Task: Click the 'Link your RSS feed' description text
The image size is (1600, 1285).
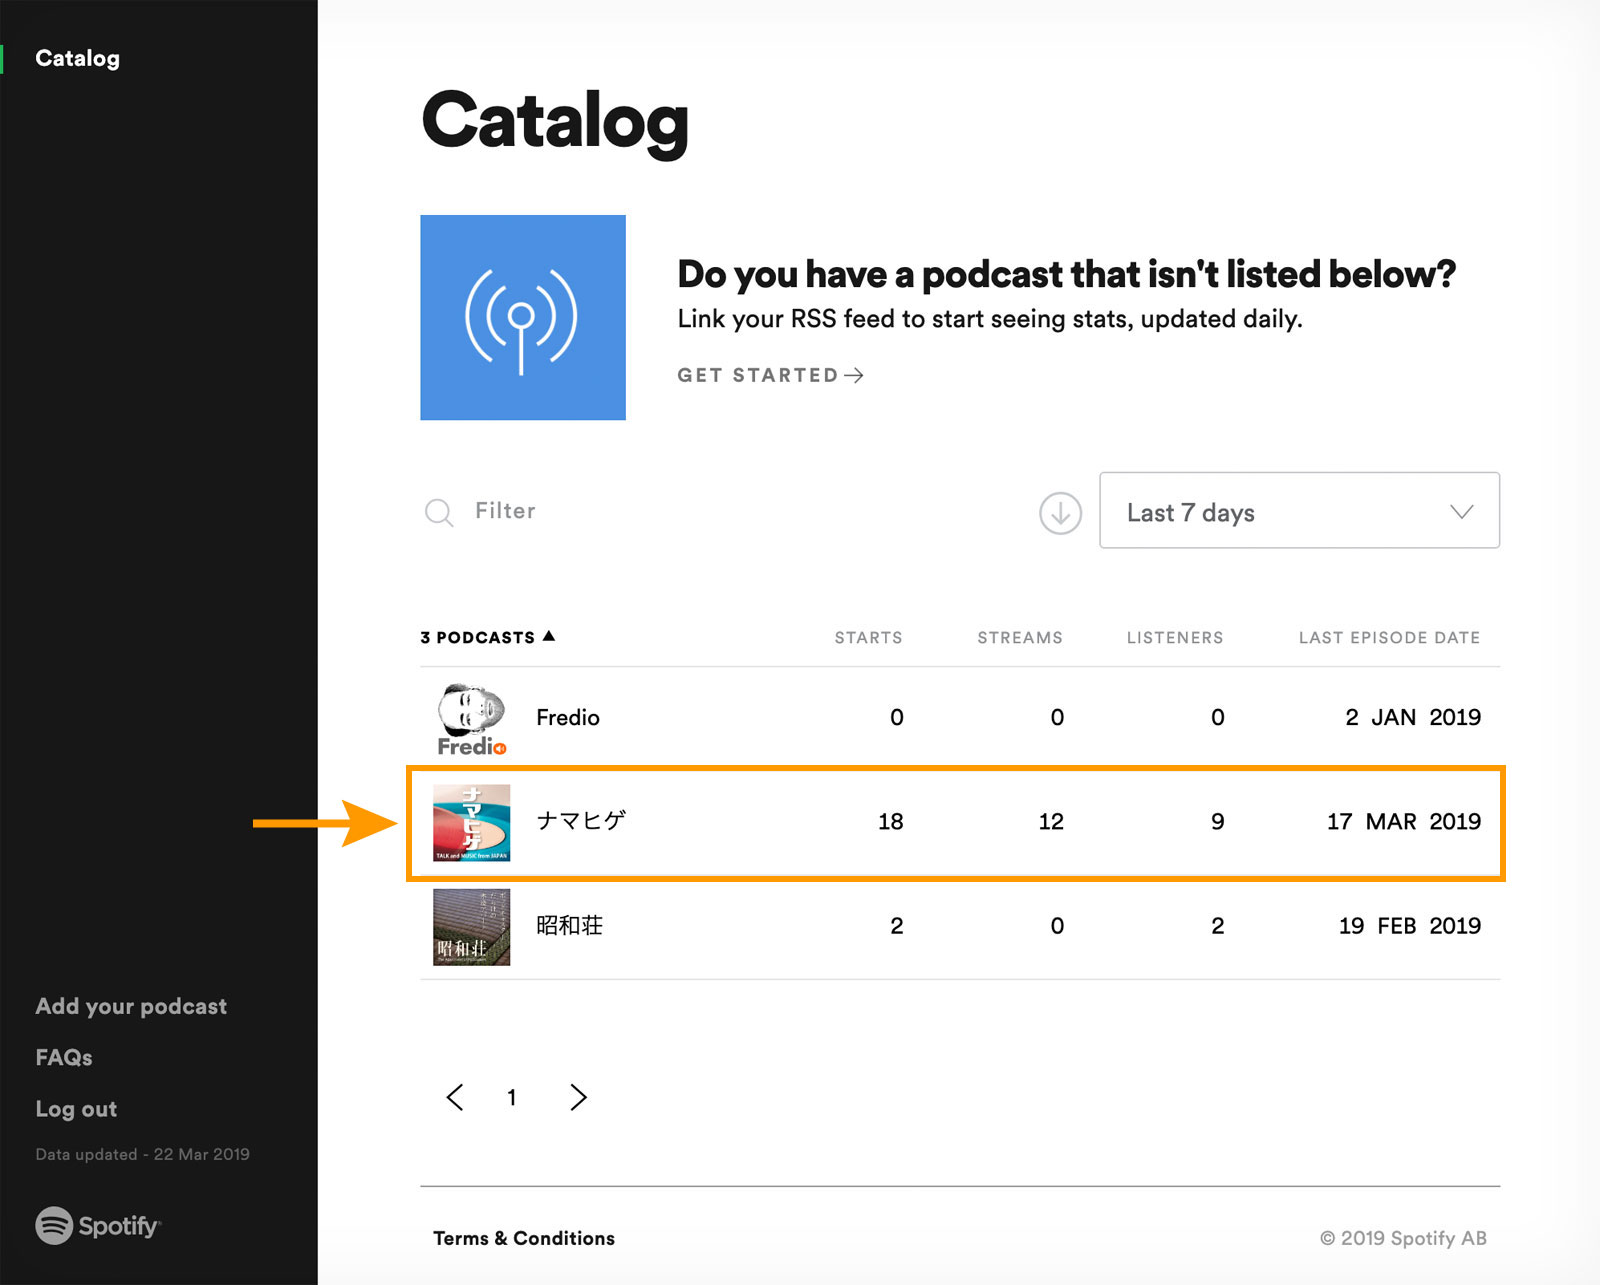Action: [x=990, y=319]
